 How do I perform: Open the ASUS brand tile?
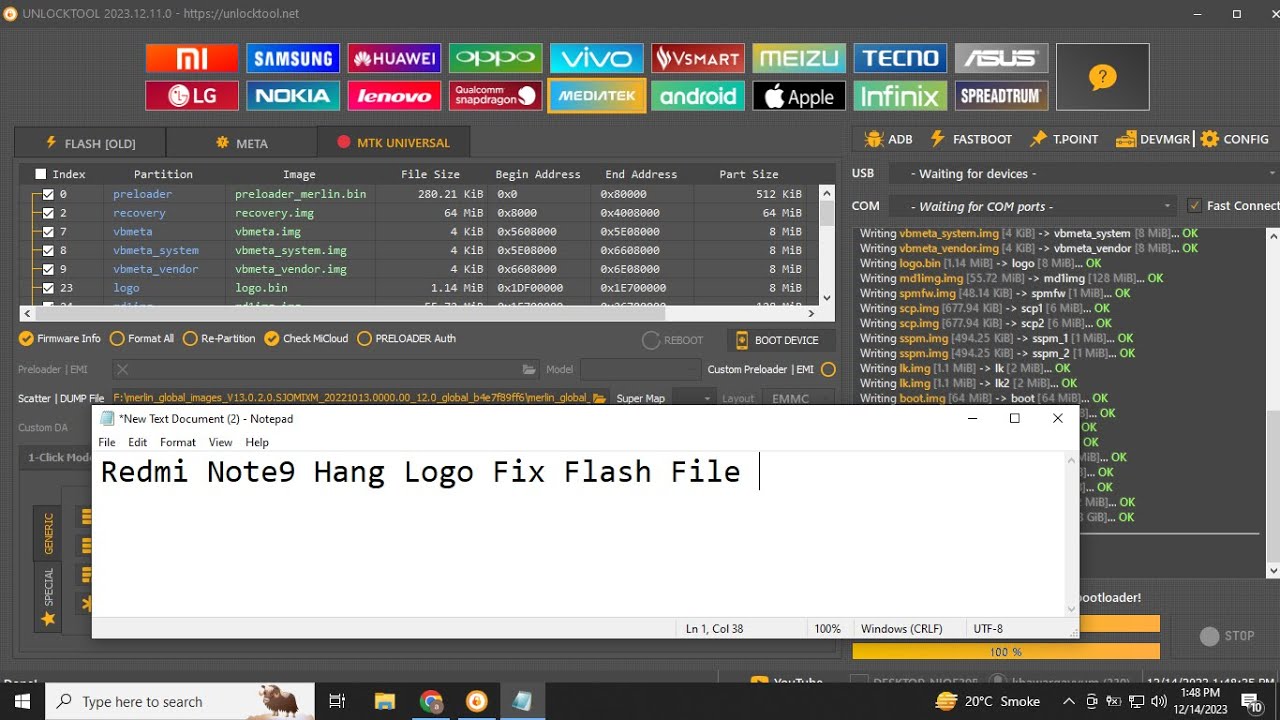[1001, 58]
